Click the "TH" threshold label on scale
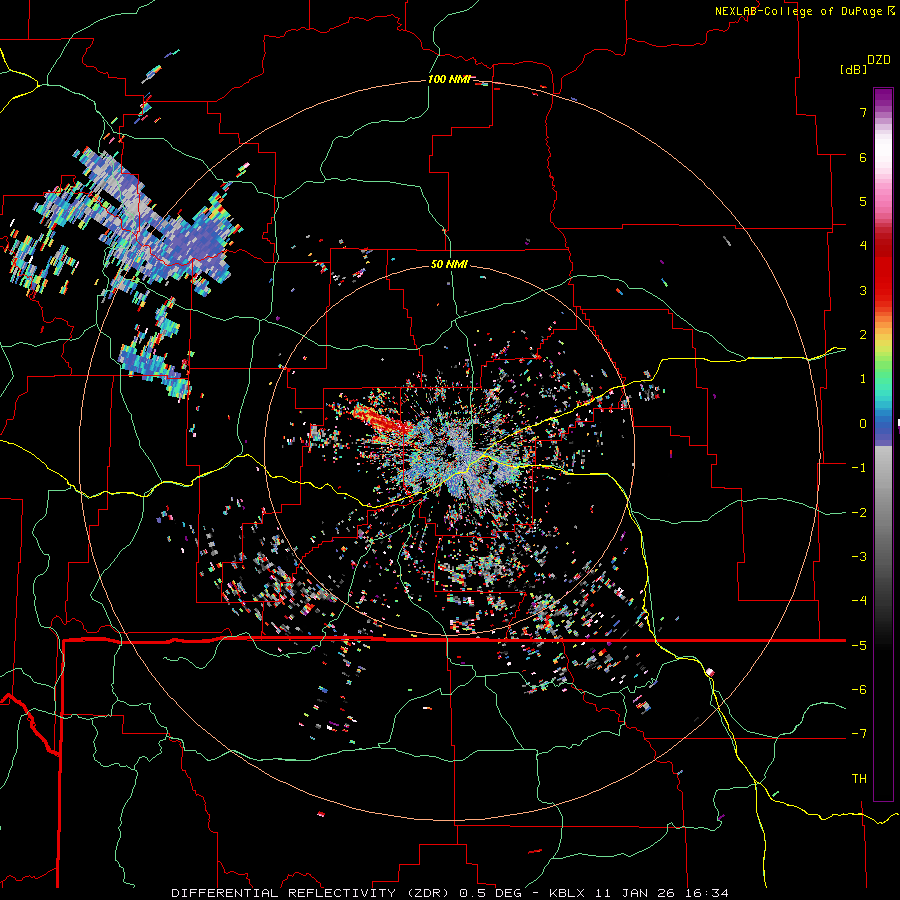Screen dimensions: 900x900 pyautogui.click(x=859, y=779)
